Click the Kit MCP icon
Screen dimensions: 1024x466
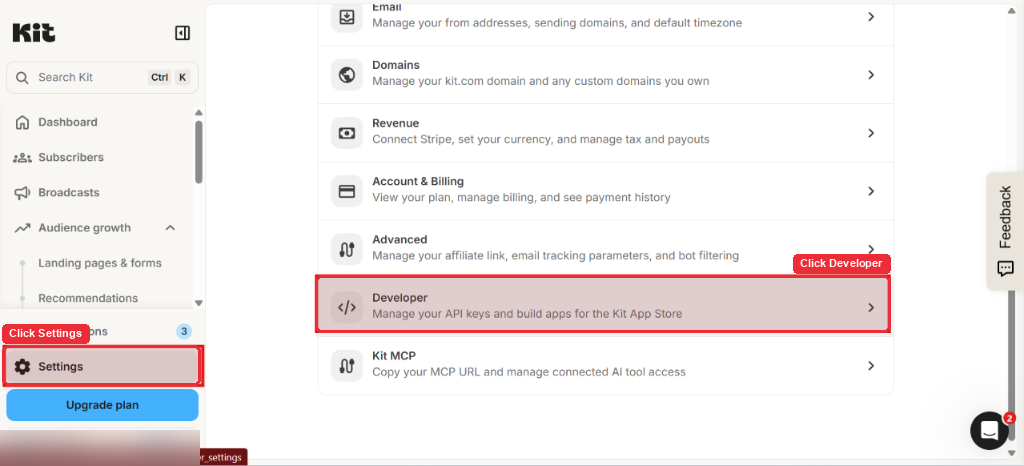(x=347, y=365)
